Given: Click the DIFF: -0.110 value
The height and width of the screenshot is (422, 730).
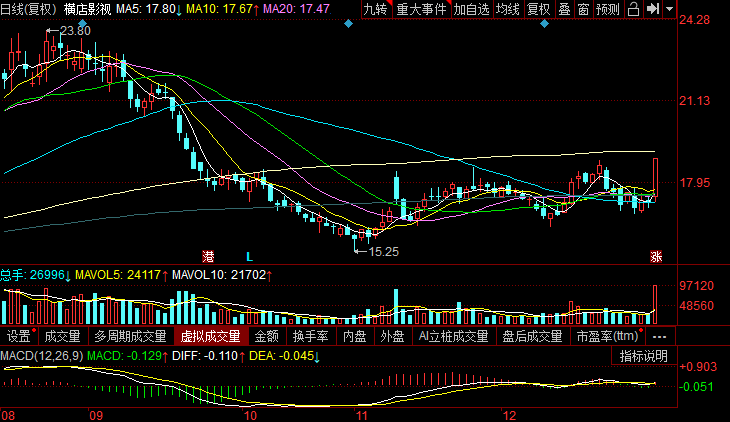Looking at the screenshot, I should pyautogui.click(x=209, y=356).
